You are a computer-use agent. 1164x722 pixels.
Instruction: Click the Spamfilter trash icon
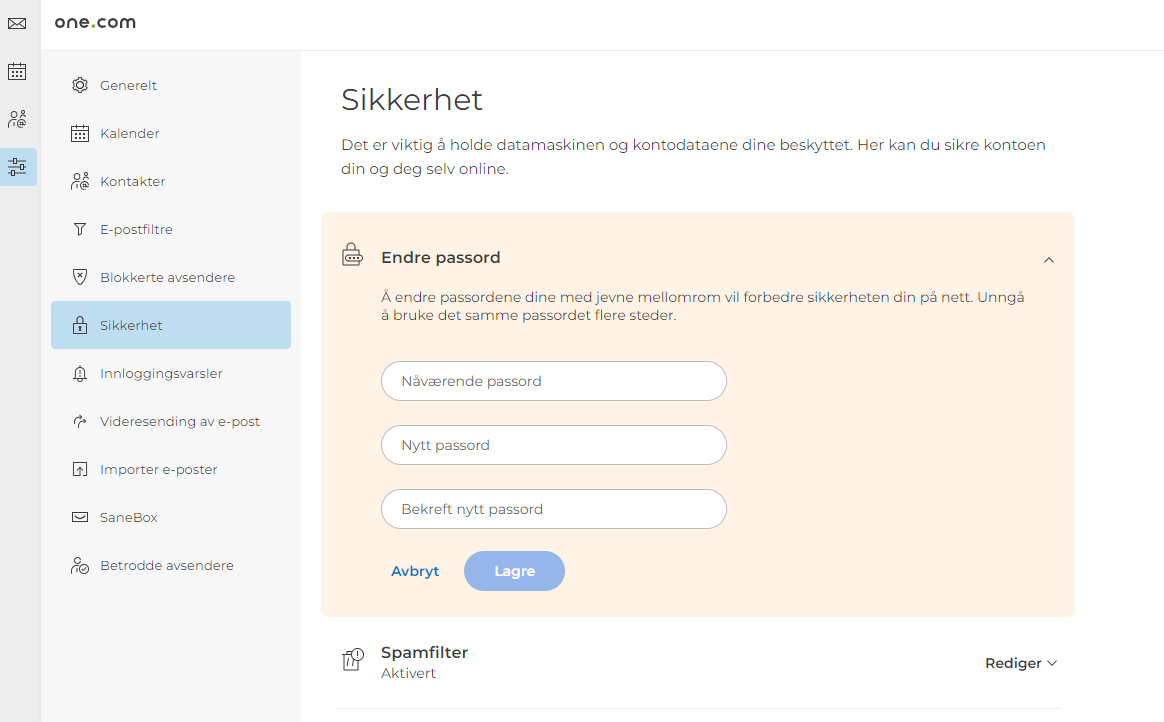[353, 659]
